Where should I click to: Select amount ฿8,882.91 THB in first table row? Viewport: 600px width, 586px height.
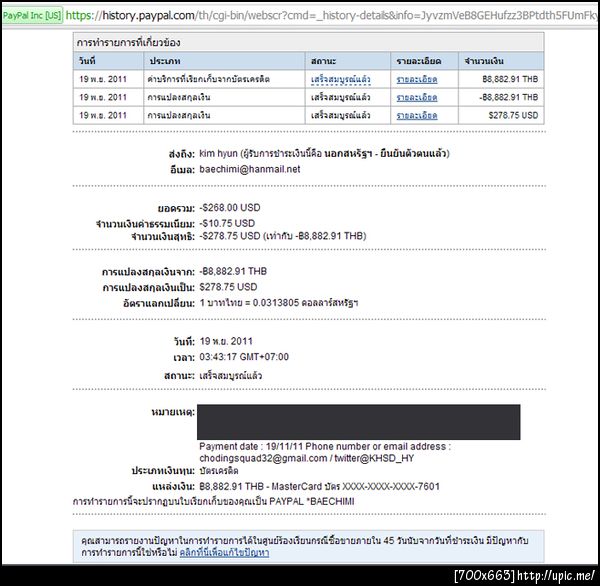pos(510,79)
